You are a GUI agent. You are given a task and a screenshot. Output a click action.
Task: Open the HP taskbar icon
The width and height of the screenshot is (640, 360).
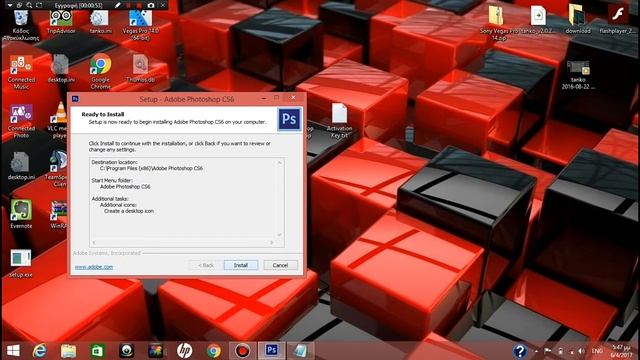184,351
